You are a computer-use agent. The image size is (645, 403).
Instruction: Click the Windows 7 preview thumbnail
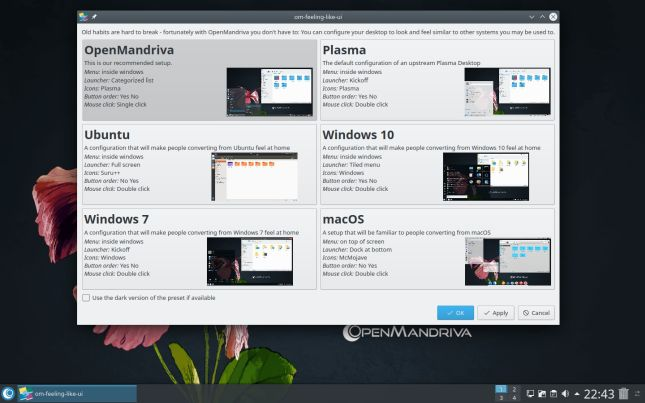(x=250, y=262)
